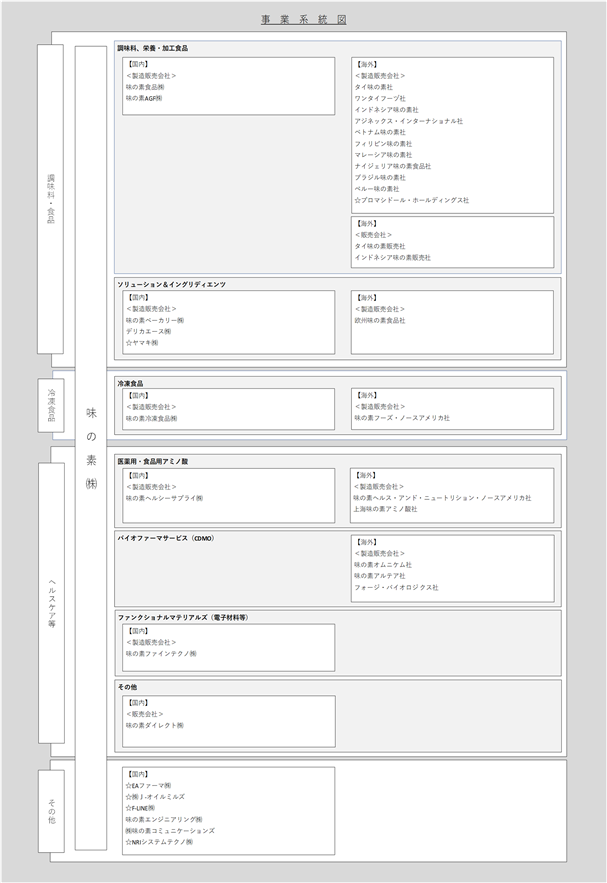Select the entry インドネシア味の素社

pyautogui.click(x=386, y=110)
